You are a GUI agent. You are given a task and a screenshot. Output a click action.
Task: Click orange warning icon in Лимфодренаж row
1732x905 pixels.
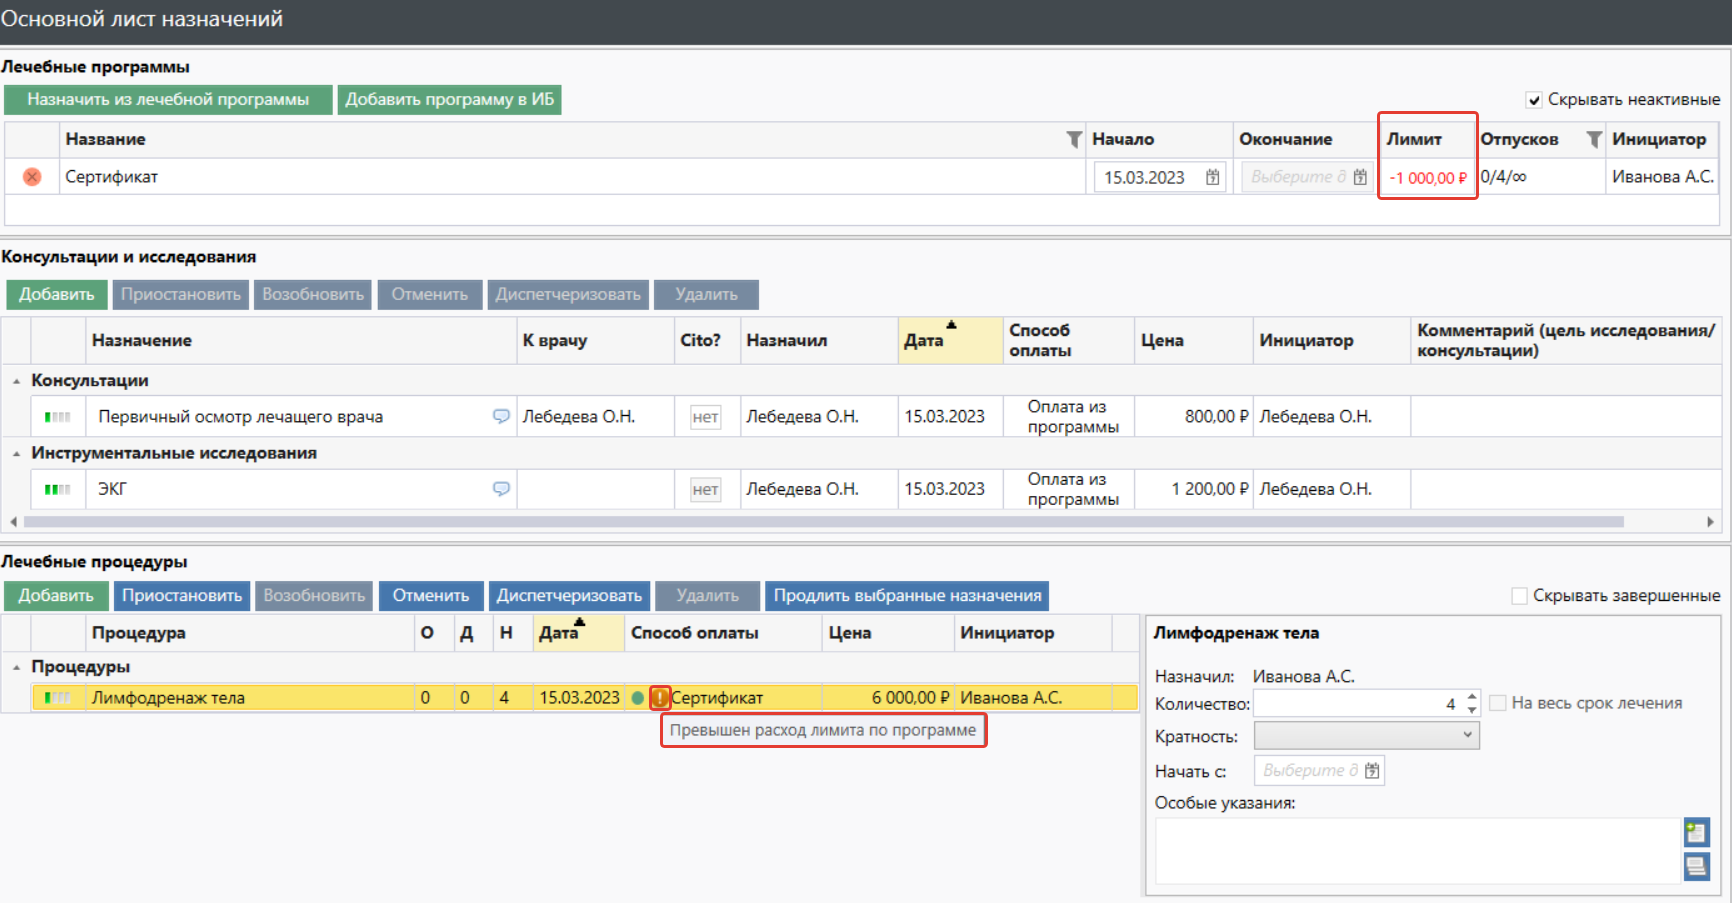tap(659, 698)
